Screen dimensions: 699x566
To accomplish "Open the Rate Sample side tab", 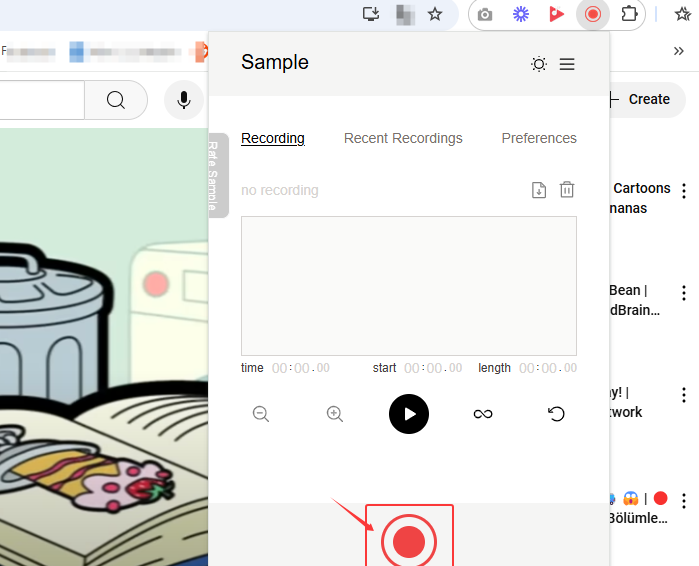I will point(218,175).
